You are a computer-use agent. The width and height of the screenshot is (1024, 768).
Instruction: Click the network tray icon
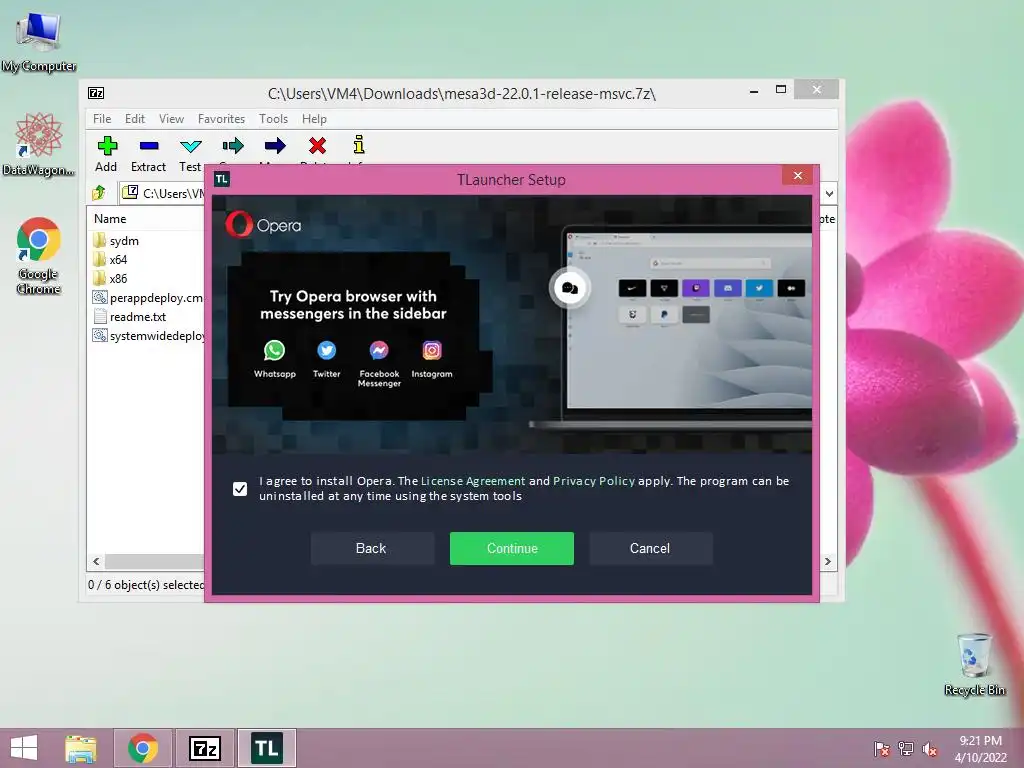tap(906, 748)
